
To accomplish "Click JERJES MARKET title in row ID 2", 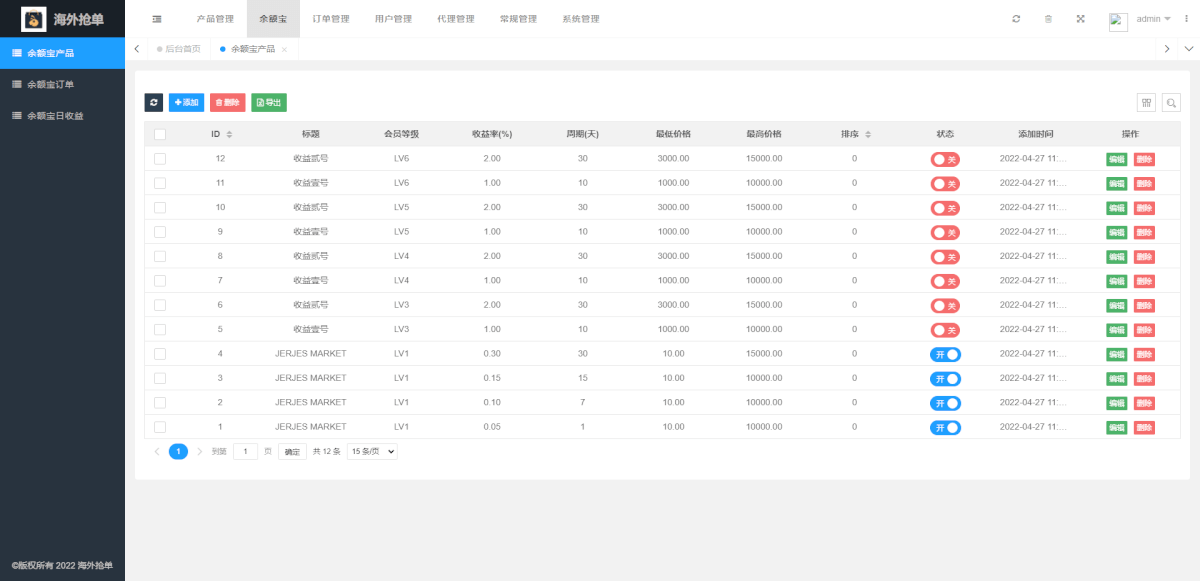I will 311,402.
